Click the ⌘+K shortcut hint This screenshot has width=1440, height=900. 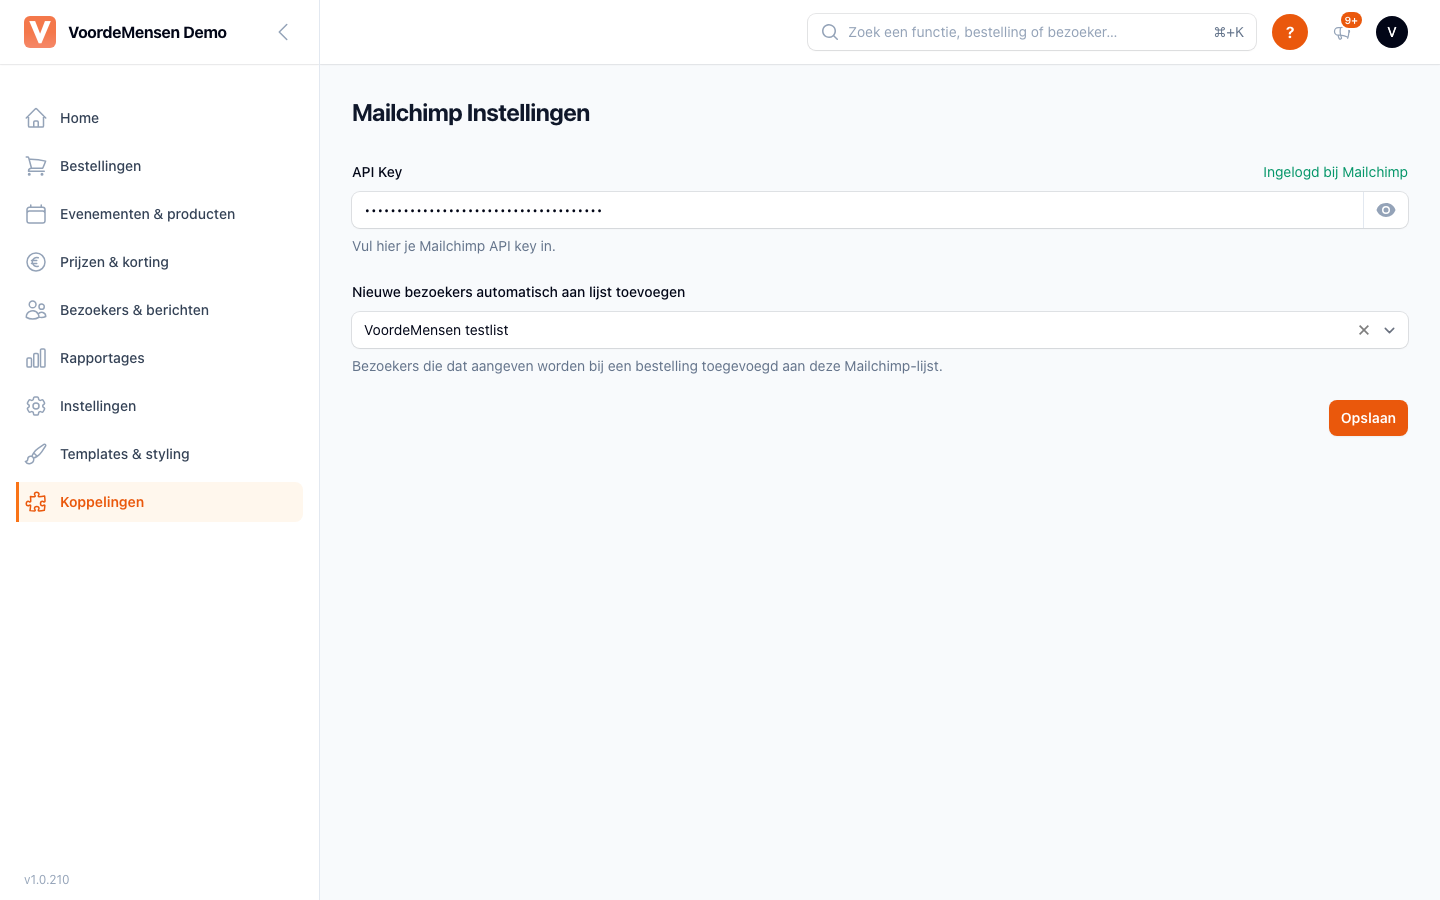(x=1229, y=32)
